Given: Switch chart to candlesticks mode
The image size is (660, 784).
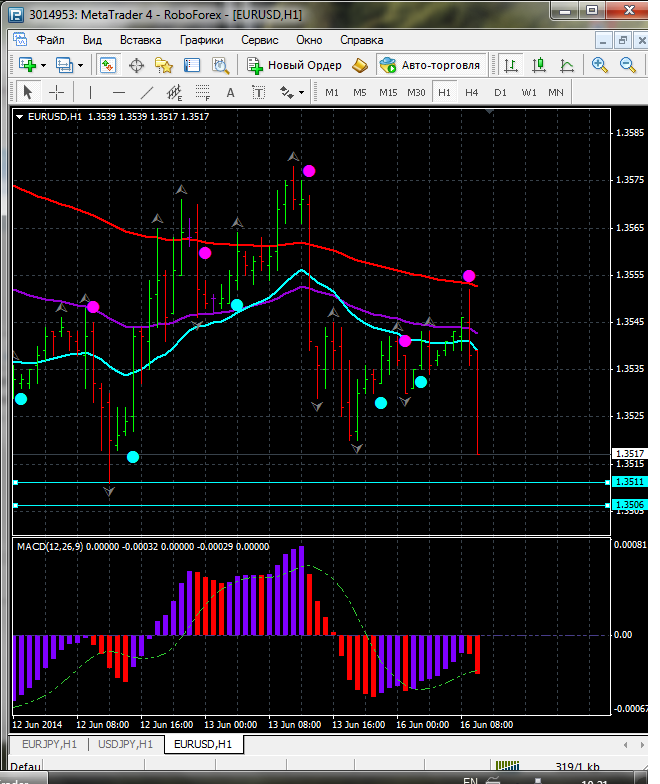Looking at the screenshot, I should pyautogui.click(x=539, y=65).
